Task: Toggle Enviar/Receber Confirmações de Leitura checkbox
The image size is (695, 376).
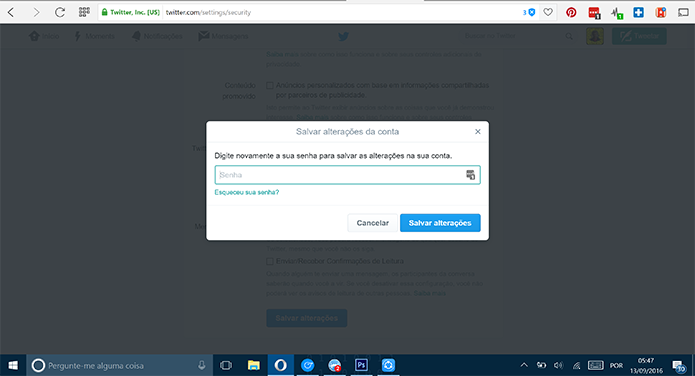Action: coord(269,261)
